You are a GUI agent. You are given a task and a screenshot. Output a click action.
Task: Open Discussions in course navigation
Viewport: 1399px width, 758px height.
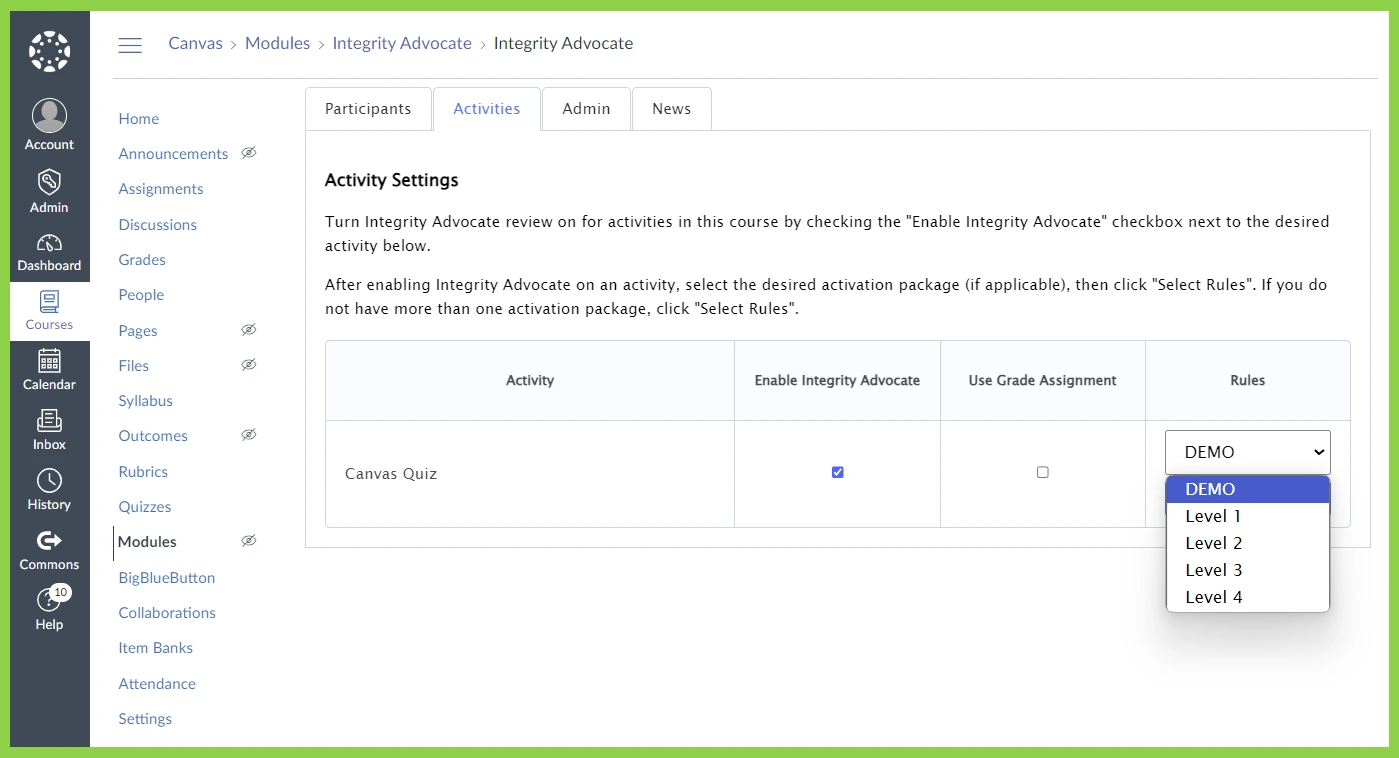[x=158, y=224]
